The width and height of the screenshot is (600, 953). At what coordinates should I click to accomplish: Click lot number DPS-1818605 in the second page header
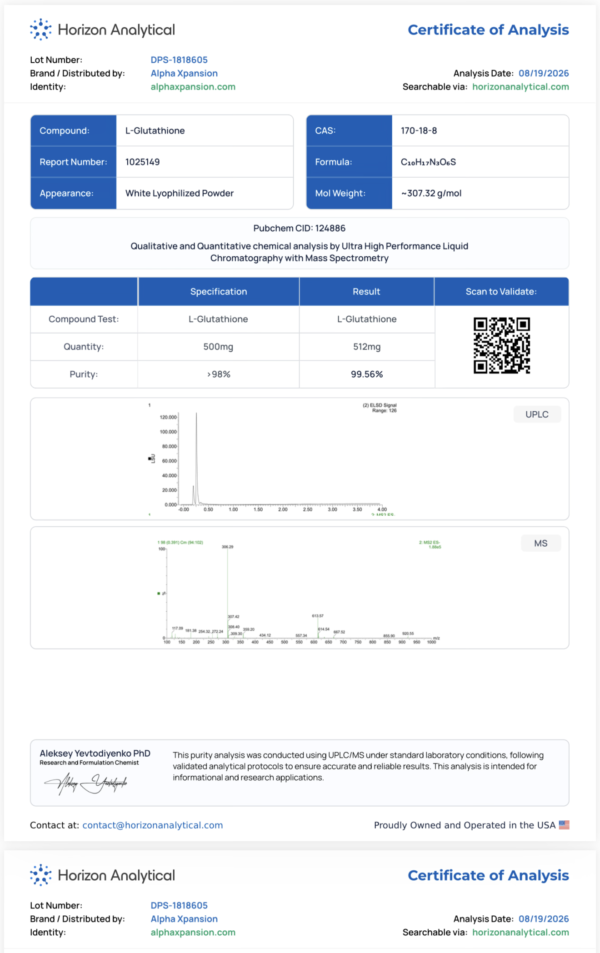click(x=179, y=906)
